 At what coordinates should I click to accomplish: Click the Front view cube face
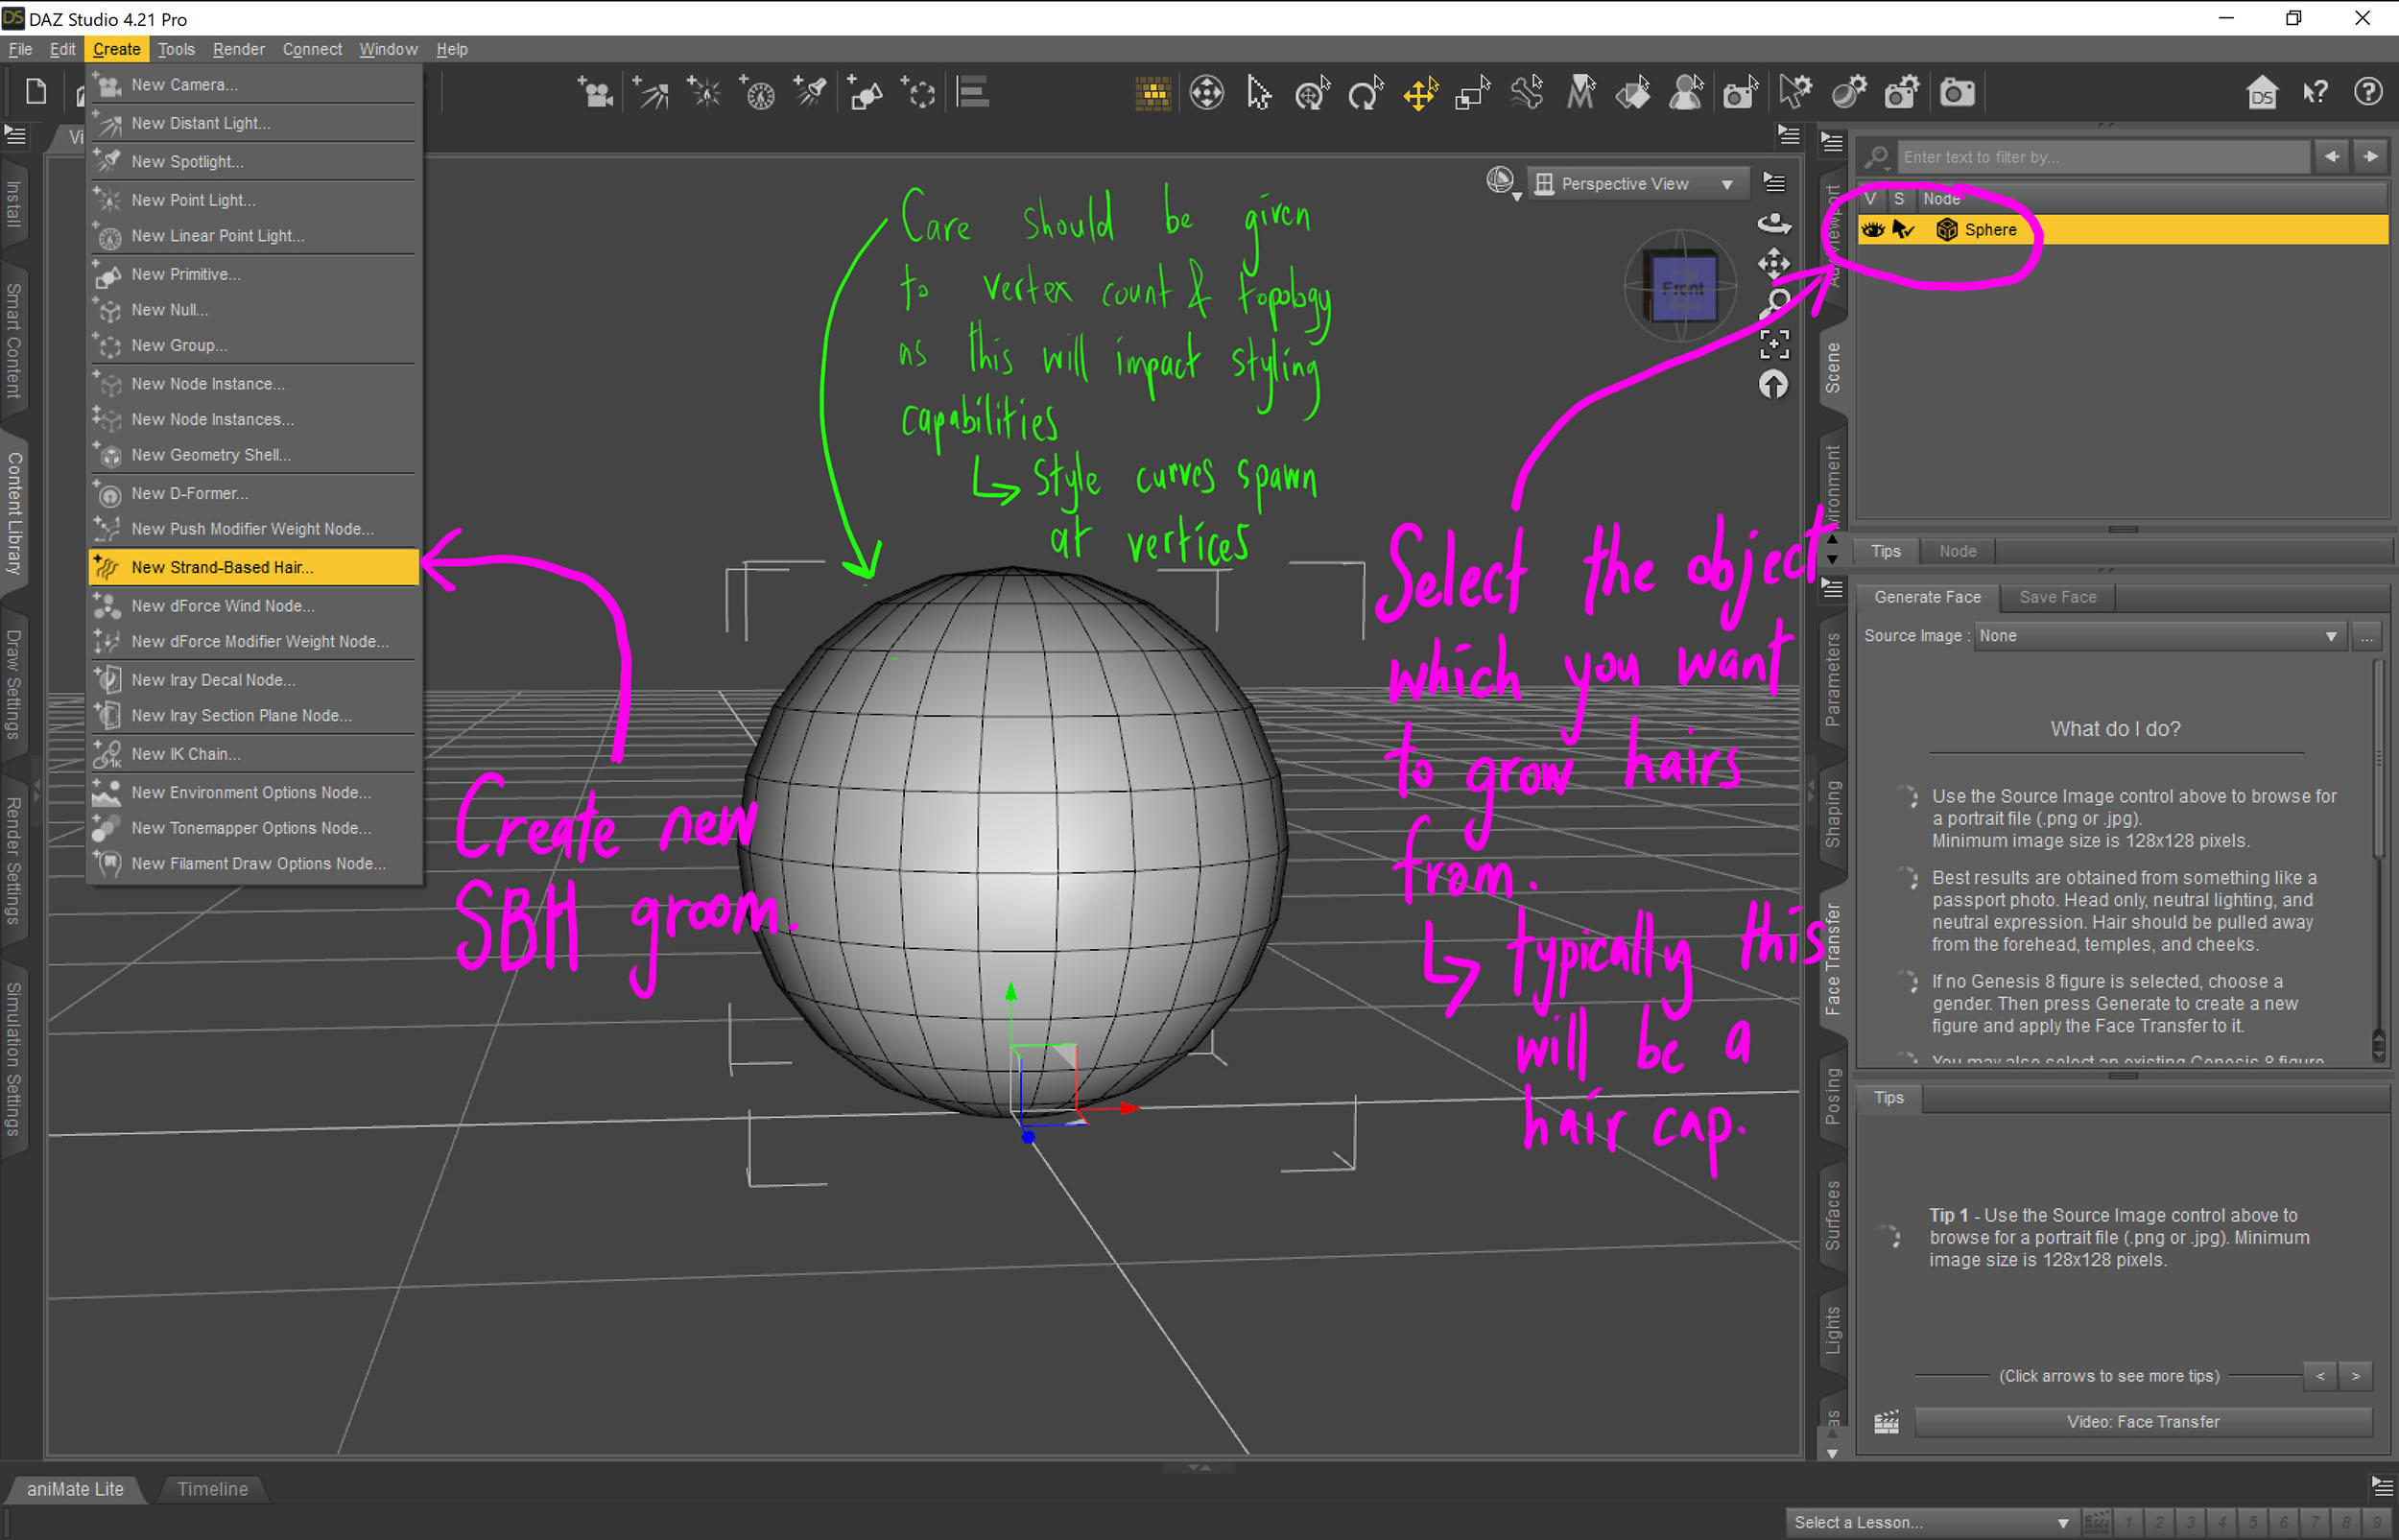coord(1683,289)
